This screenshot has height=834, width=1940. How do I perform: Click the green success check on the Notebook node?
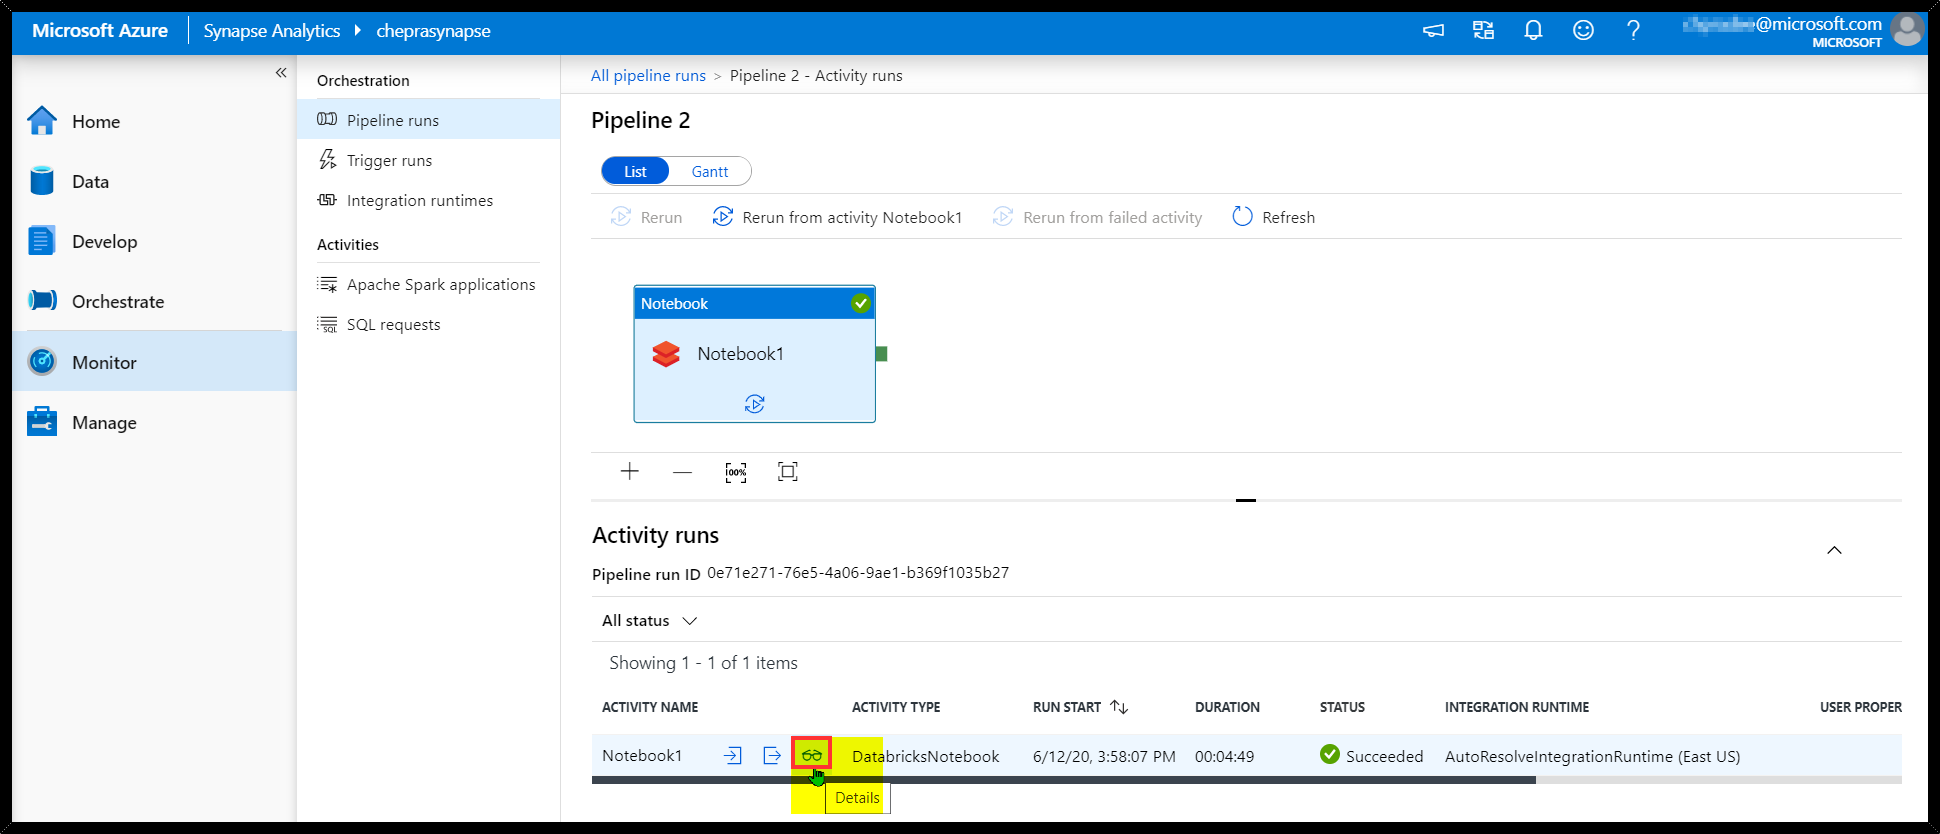pyautogui.click(x=861, y=303)
